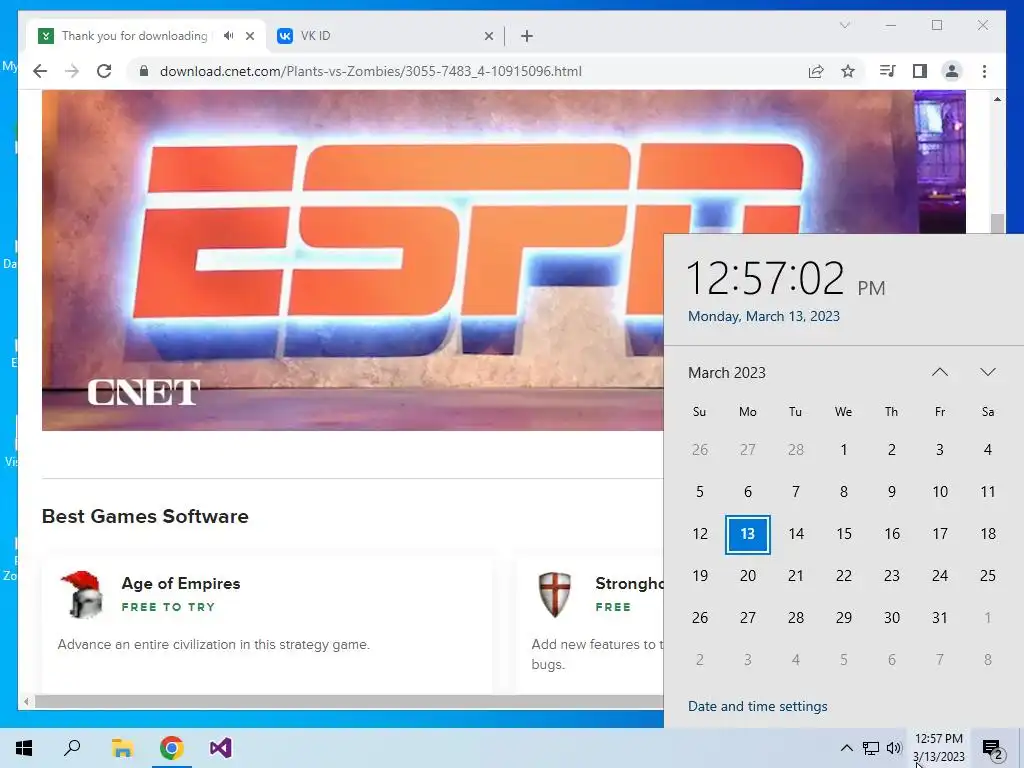Open the media control icon in Chrome toolbar

click(x=888, y=71)
